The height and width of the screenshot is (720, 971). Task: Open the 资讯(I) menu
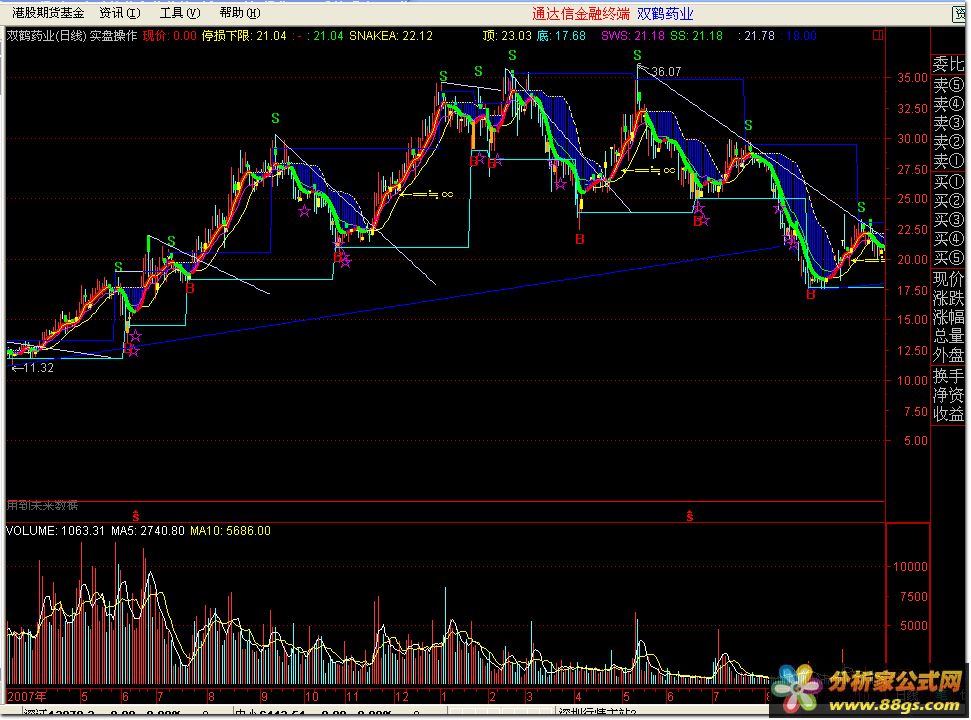[120, 12]
